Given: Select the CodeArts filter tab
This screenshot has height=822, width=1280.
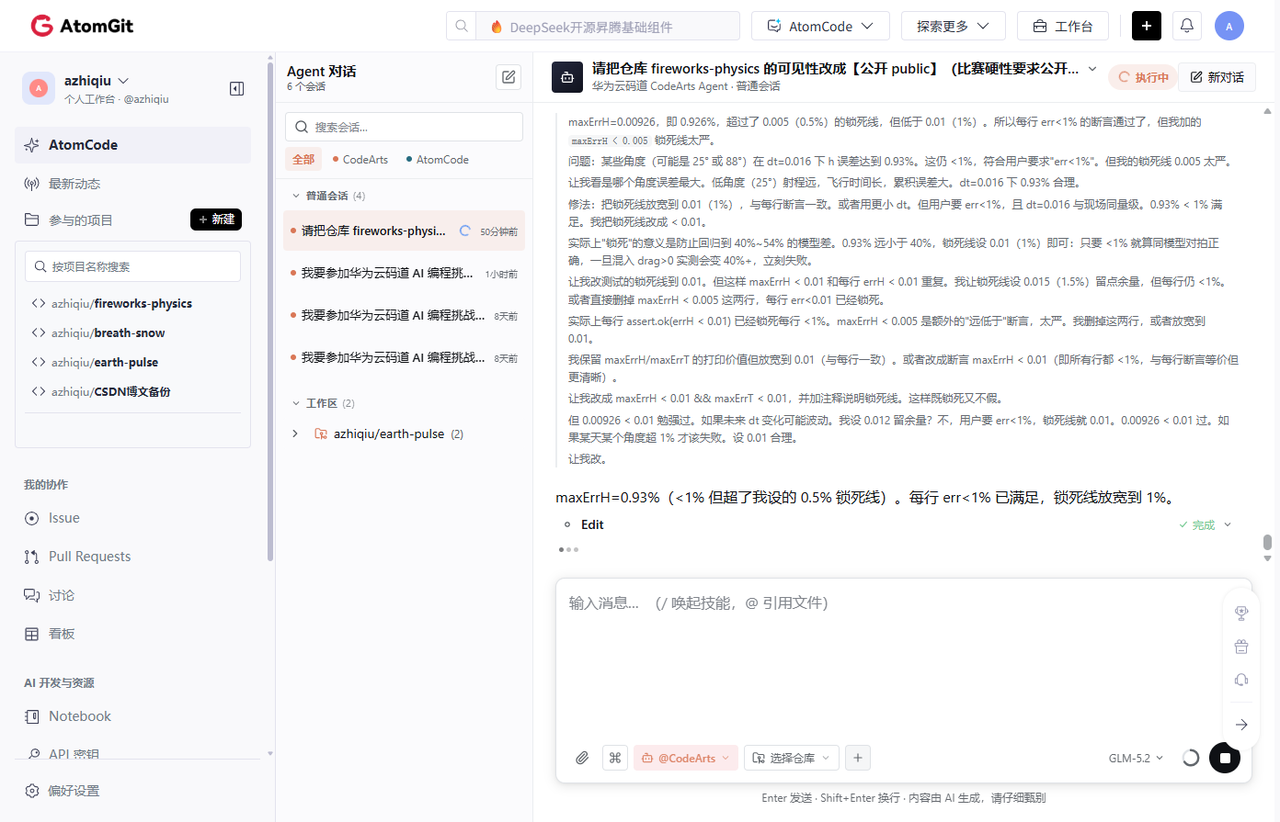Looking at the screenshot, I should tap(360, 160).
